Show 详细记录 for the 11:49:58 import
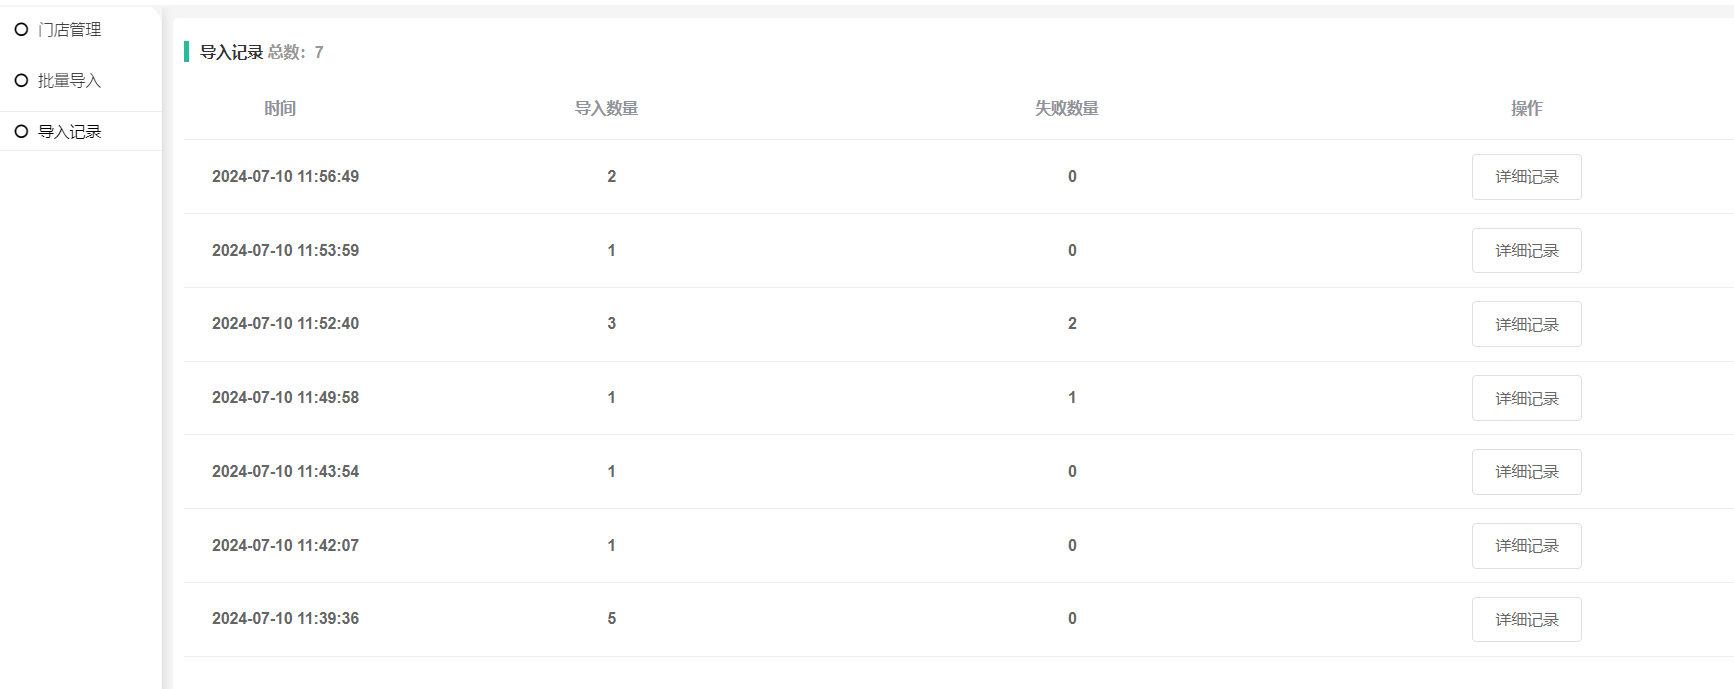Screen dimensions: 1734x689 click(1526, 398)
